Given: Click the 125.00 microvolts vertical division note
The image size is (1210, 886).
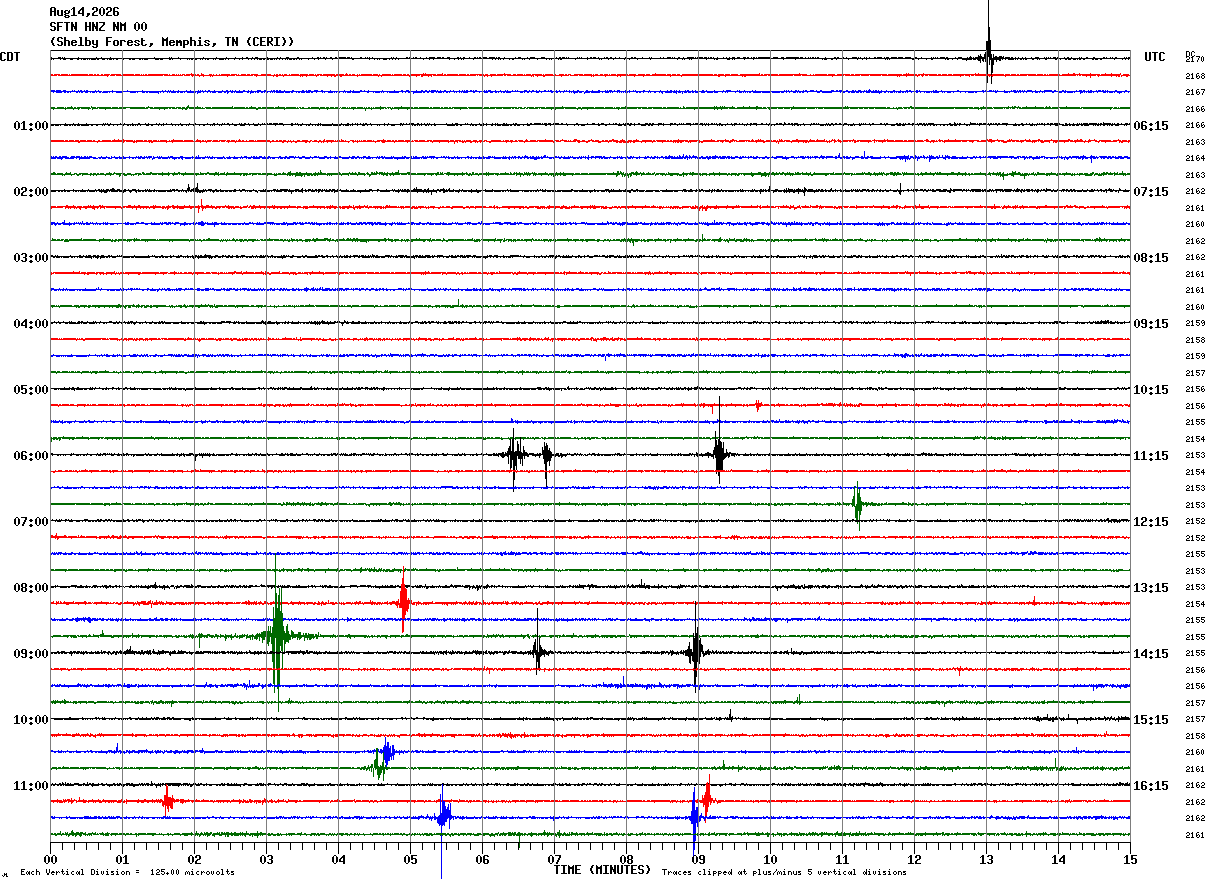Looking at the screenshot, I should [x=127, y=873].
